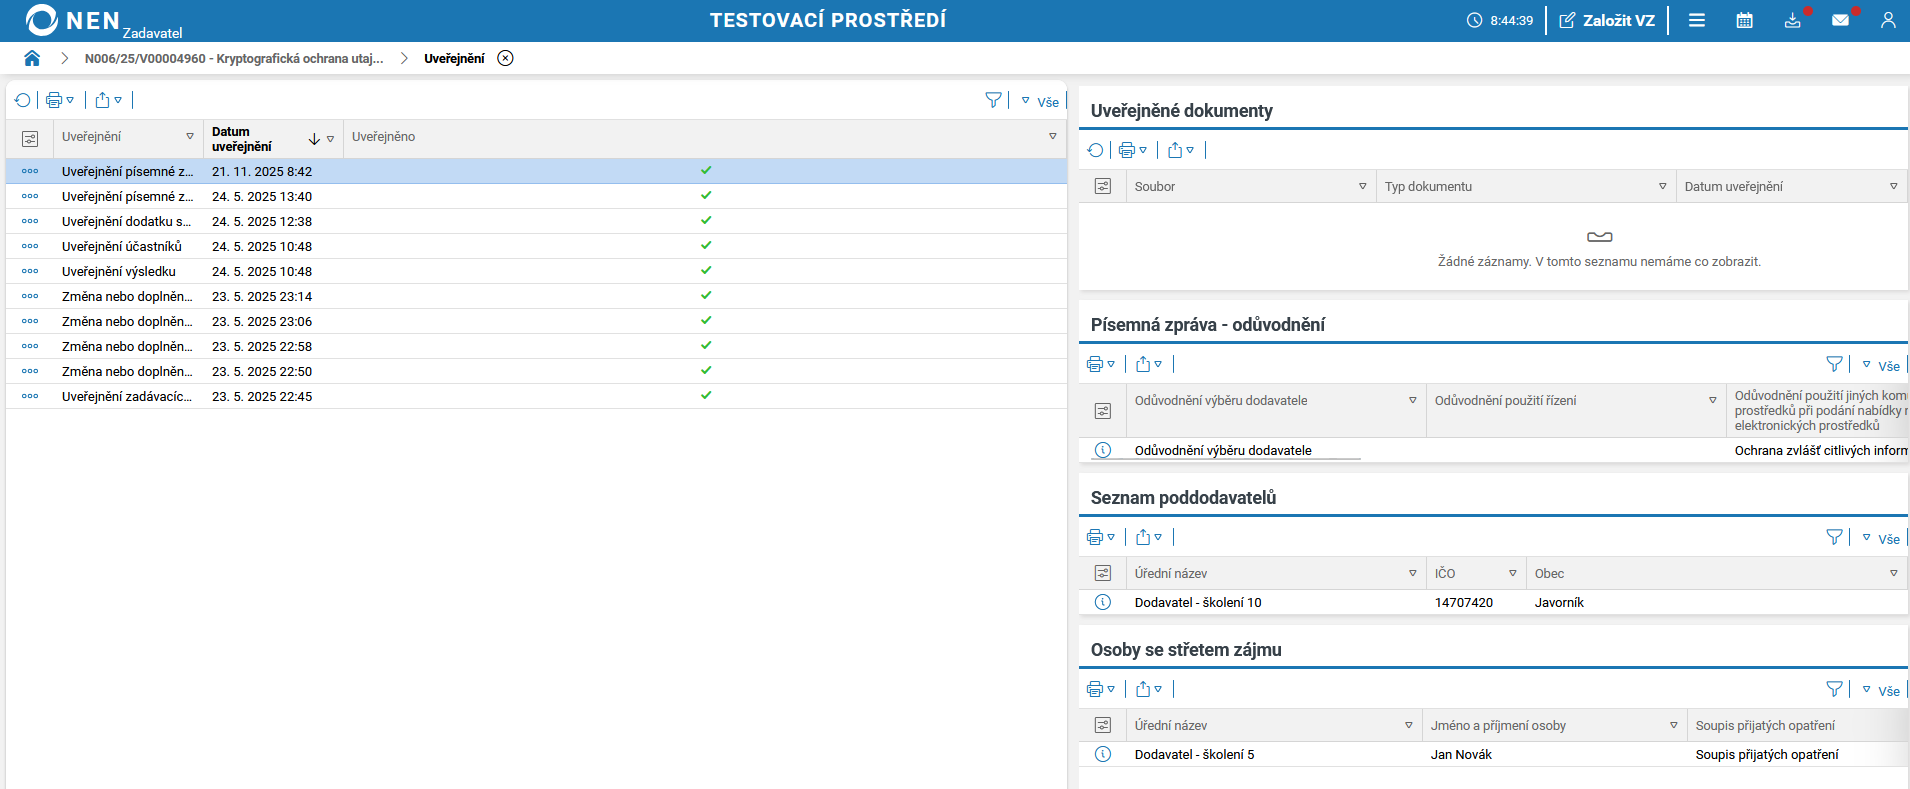Open the calendar icon in header

(x=1745, y=20)
